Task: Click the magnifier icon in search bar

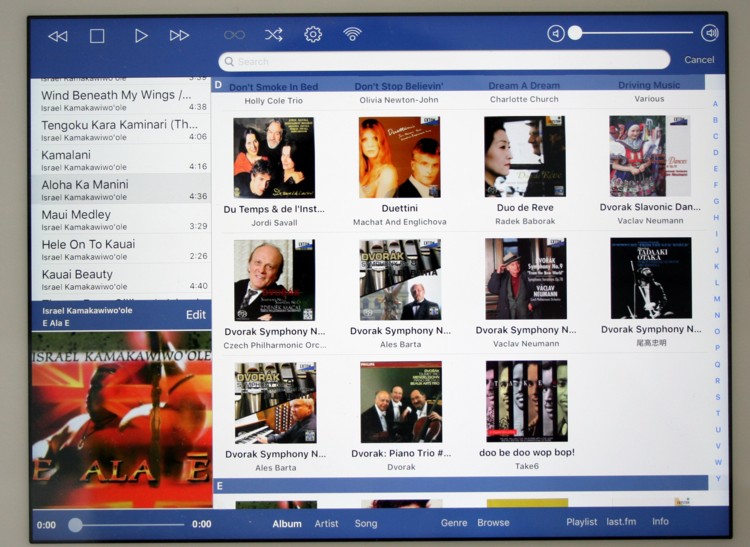Action: coord(229,62)
